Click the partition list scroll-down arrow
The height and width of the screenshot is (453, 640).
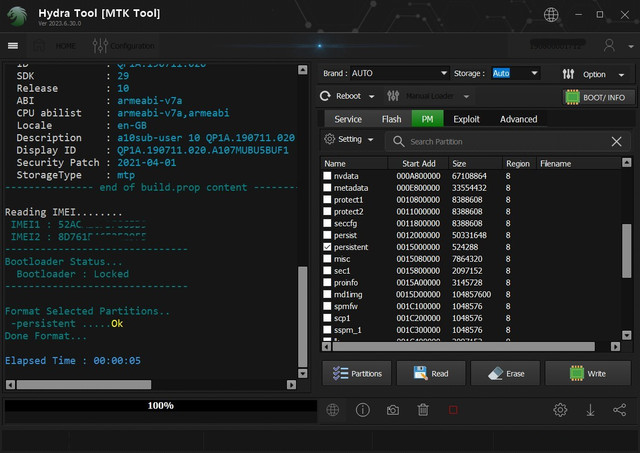(x=627, y=335)
